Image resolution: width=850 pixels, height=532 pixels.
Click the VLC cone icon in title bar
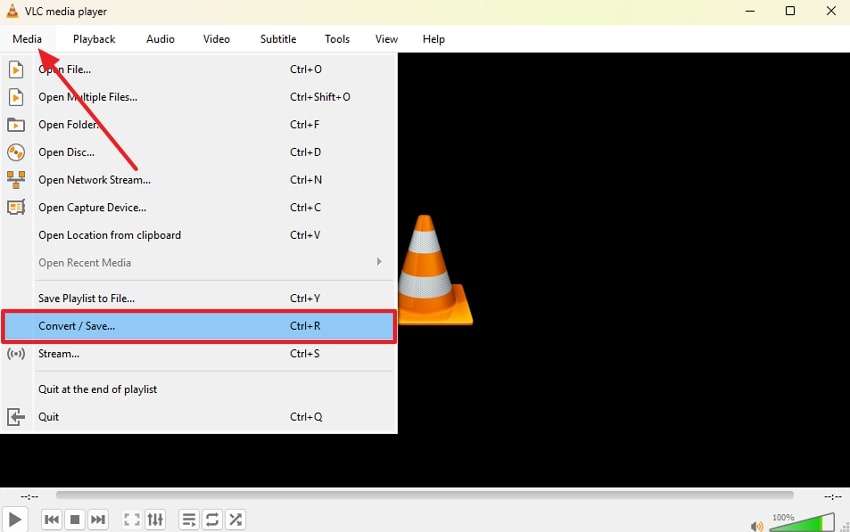pyautogui.click(x=11, y=11)
